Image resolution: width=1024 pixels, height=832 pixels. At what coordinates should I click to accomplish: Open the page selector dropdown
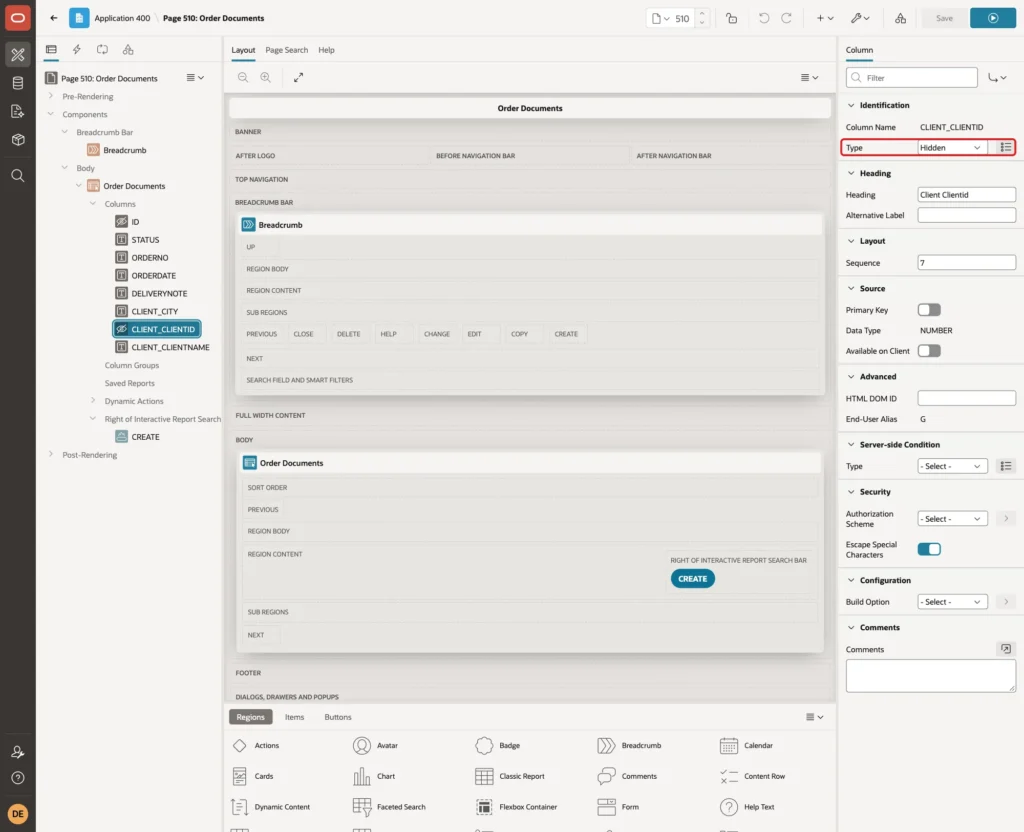(x=660, y=18)
